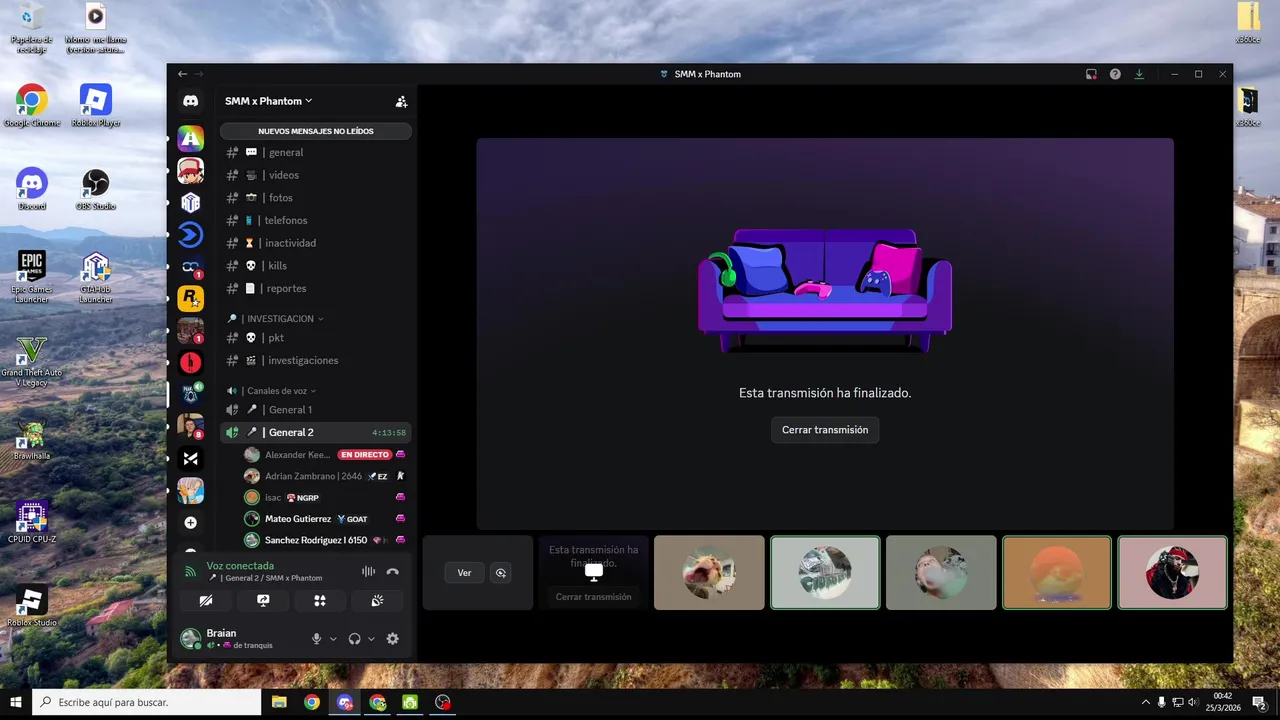Open the Activities launcher icon
The height and width of the screenshot is (720, 1280).
coord(320,601)
